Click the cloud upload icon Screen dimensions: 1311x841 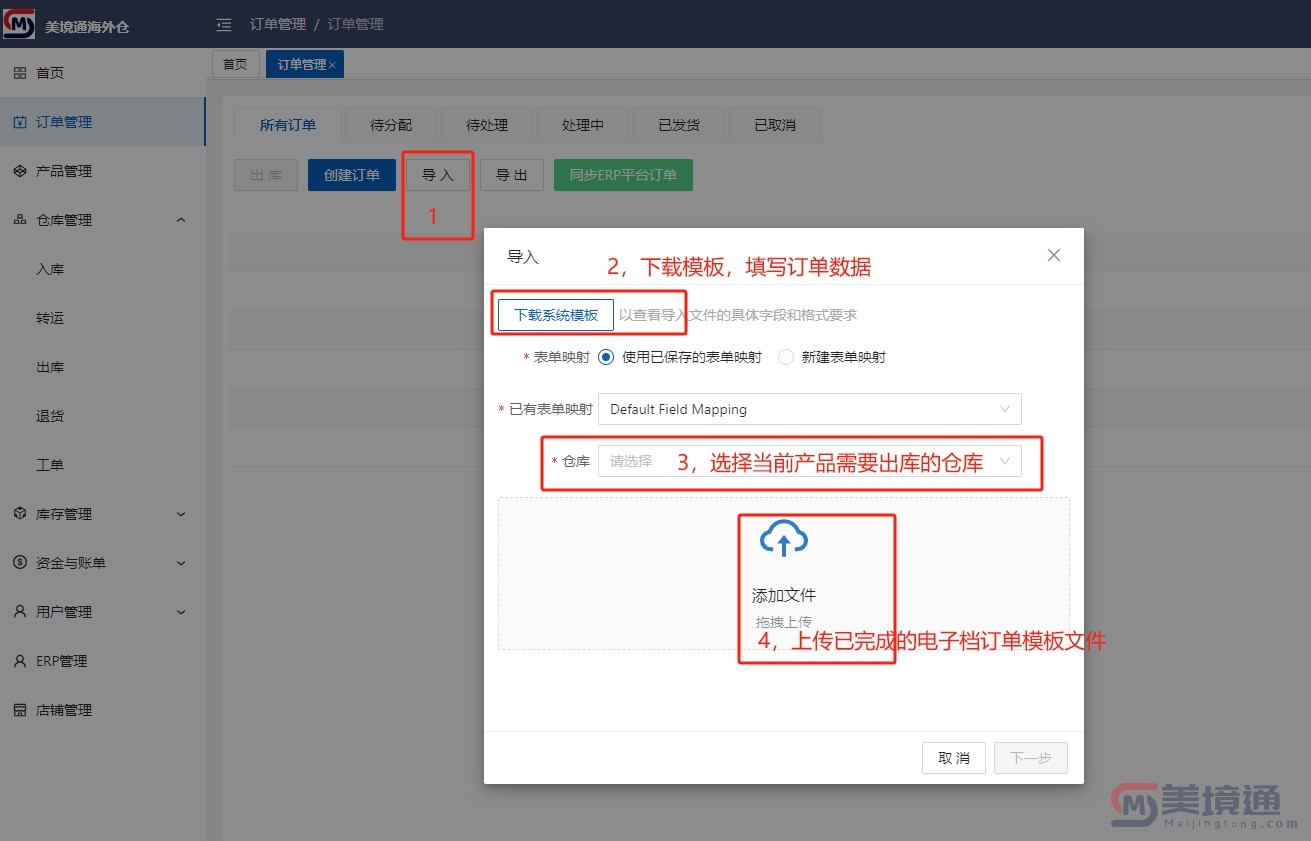pyautogui.click(x=784, y=539)
